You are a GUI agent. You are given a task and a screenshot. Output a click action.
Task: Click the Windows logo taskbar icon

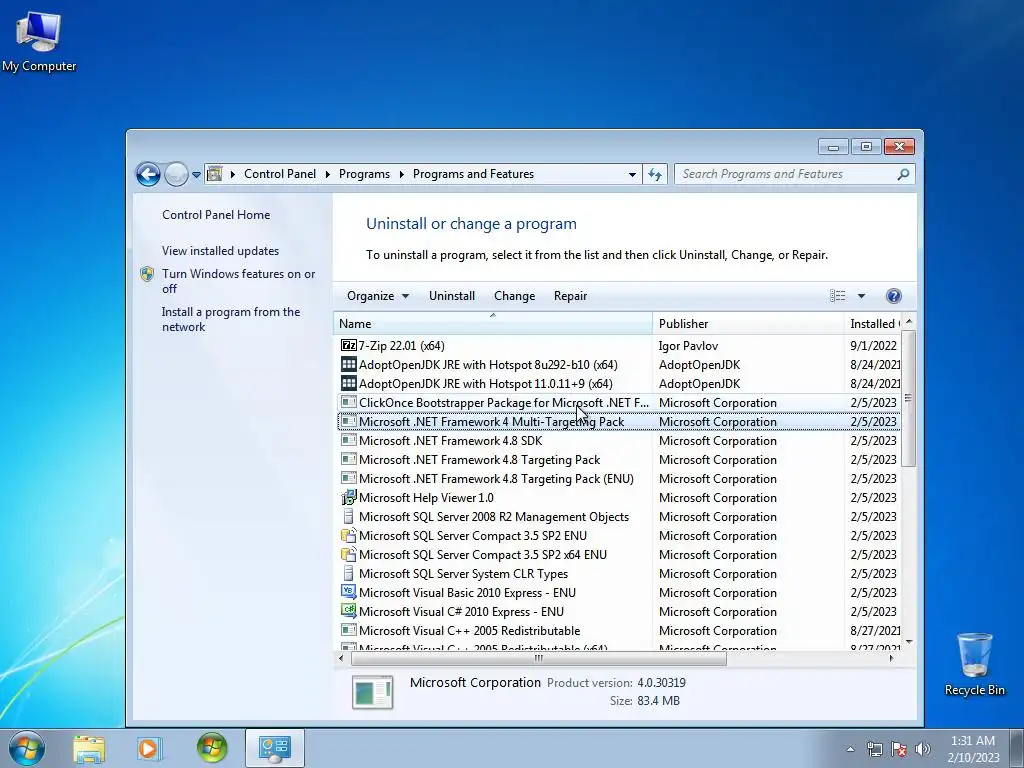pyautogui.click(x=212, y=748)
